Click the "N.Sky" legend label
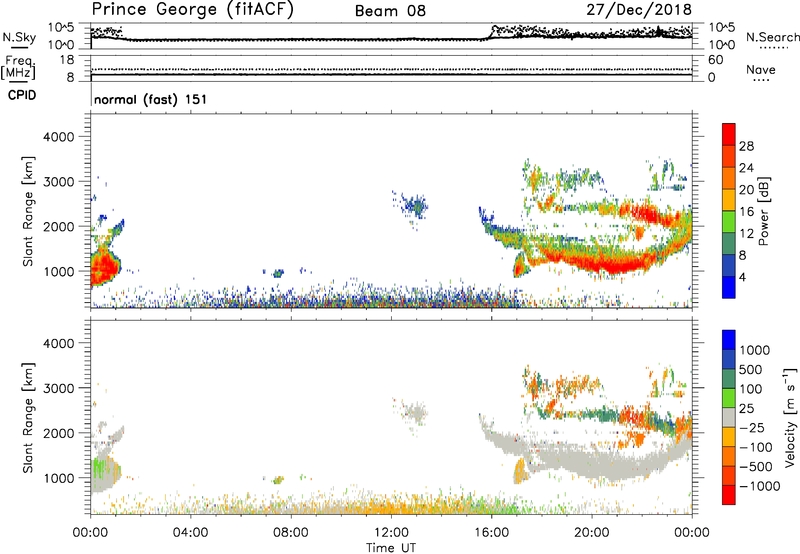 click(x=19, y=37)
